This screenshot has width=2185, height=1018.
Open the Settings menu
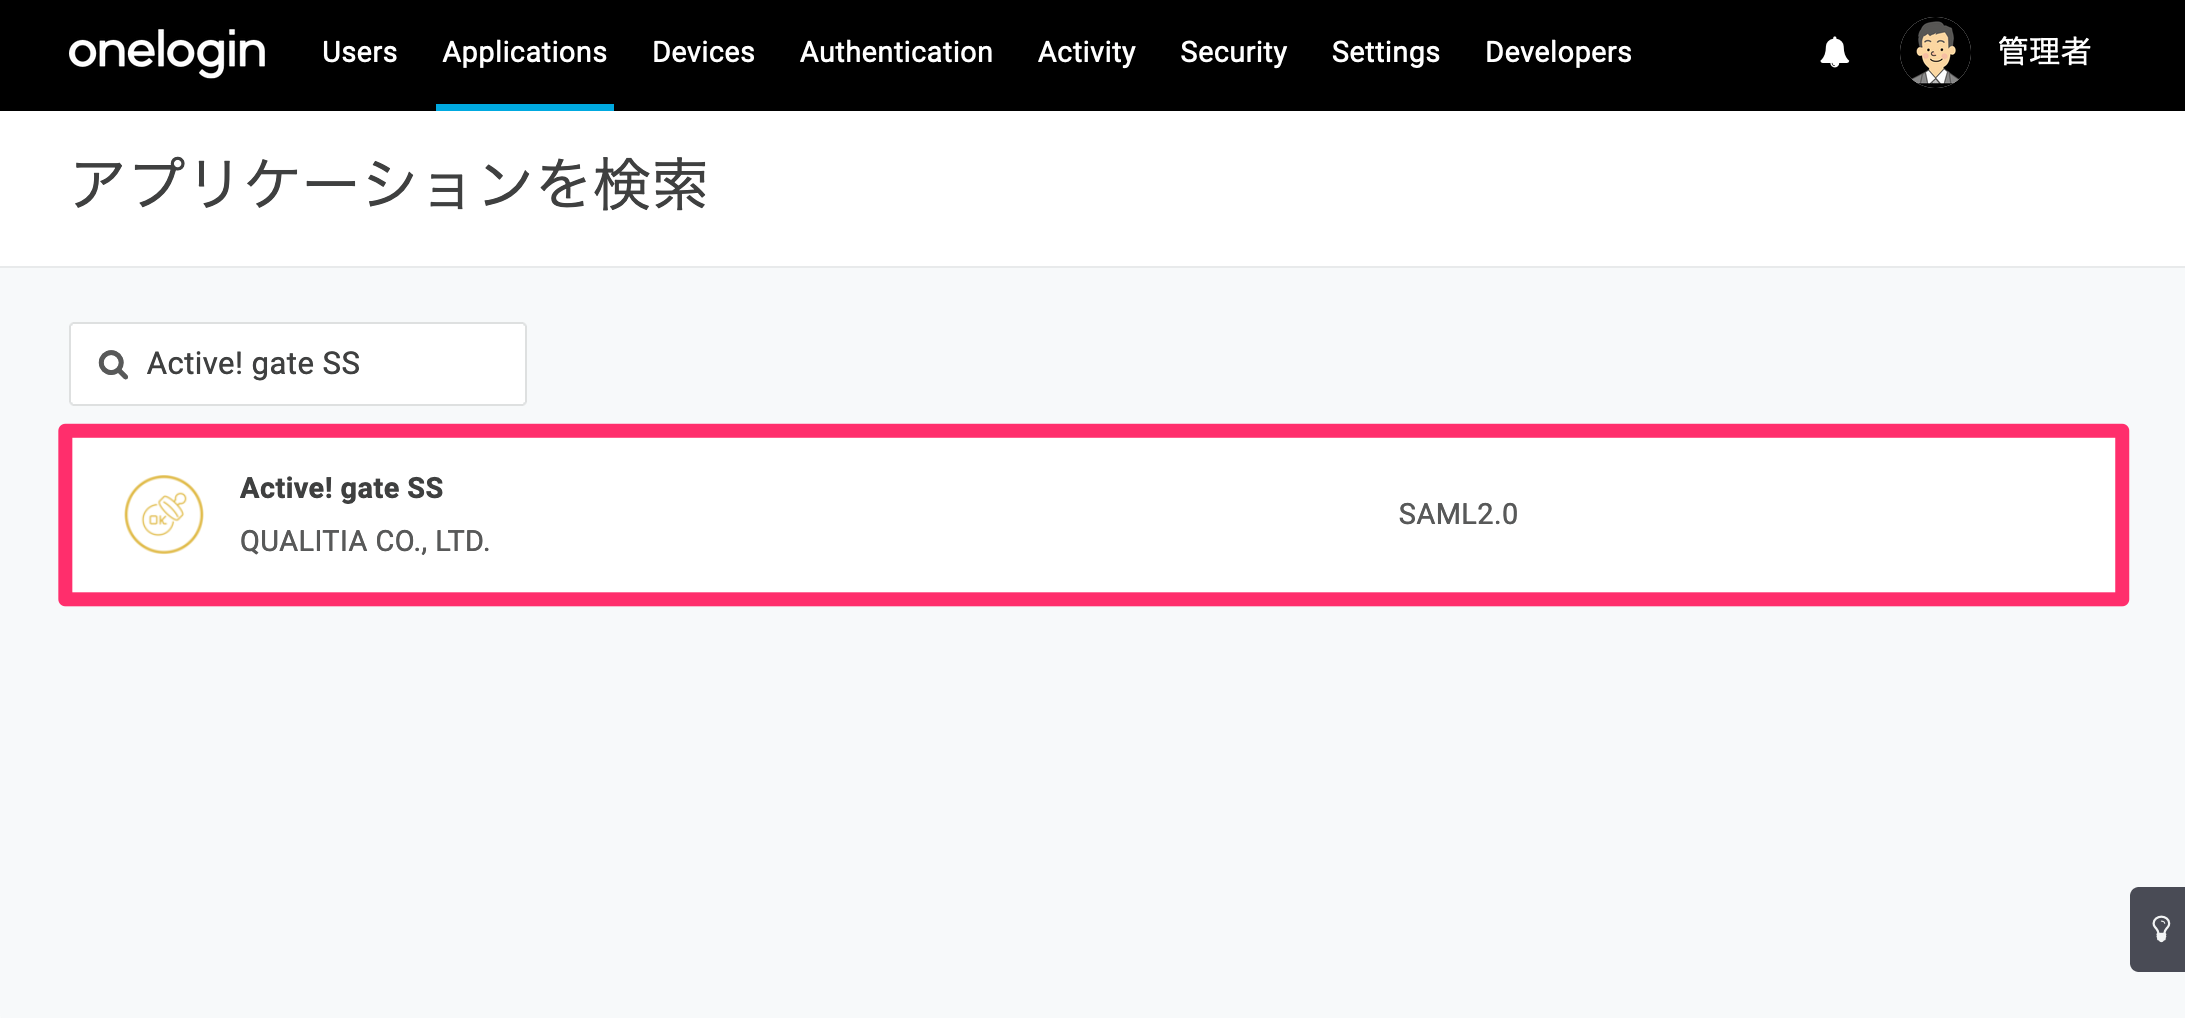coord(1386,52)
